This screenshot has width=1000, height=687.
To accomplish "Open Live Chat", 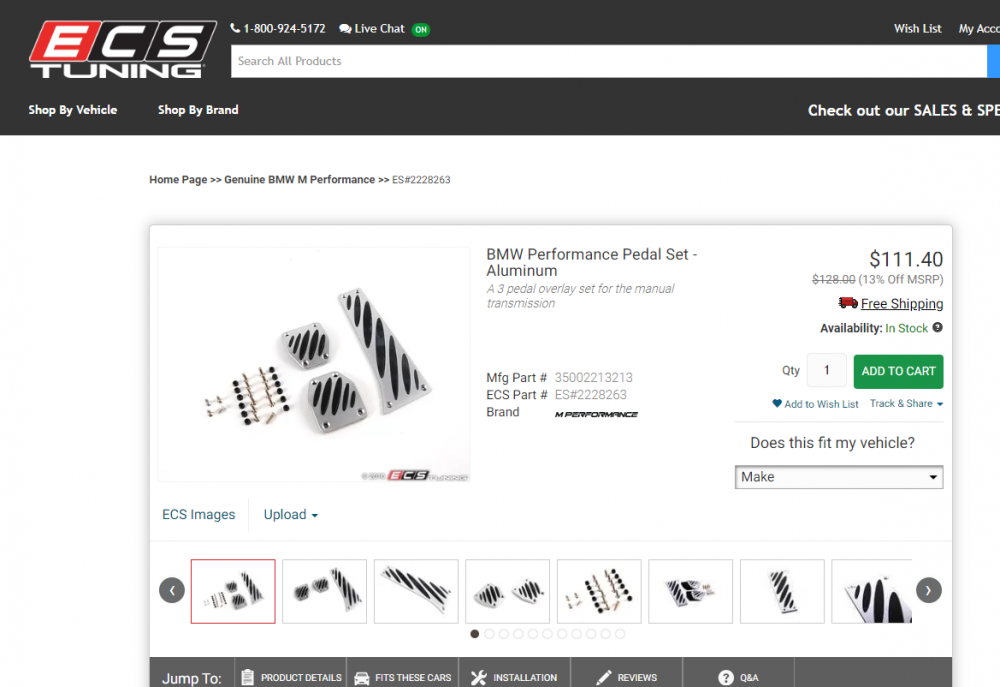I will pos(372,29).
